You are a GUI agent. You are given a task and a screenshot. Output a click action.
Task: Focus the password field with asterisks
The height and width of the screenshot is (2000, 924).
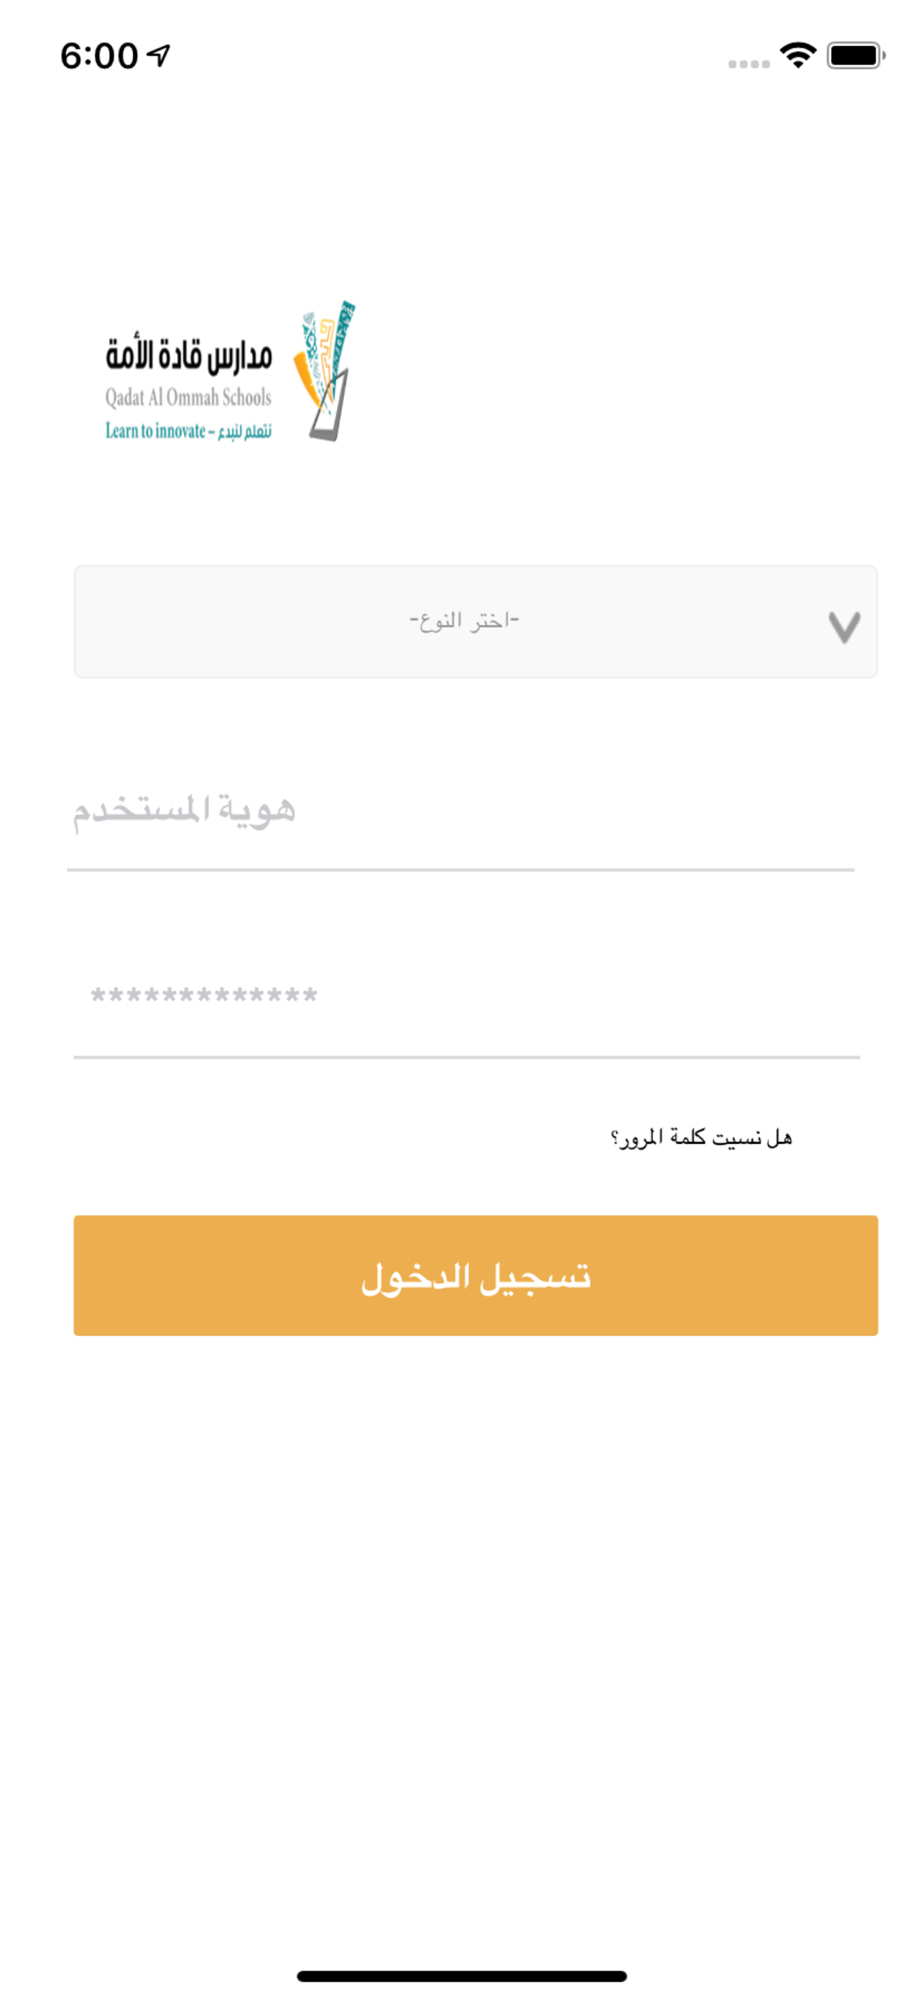467,996
